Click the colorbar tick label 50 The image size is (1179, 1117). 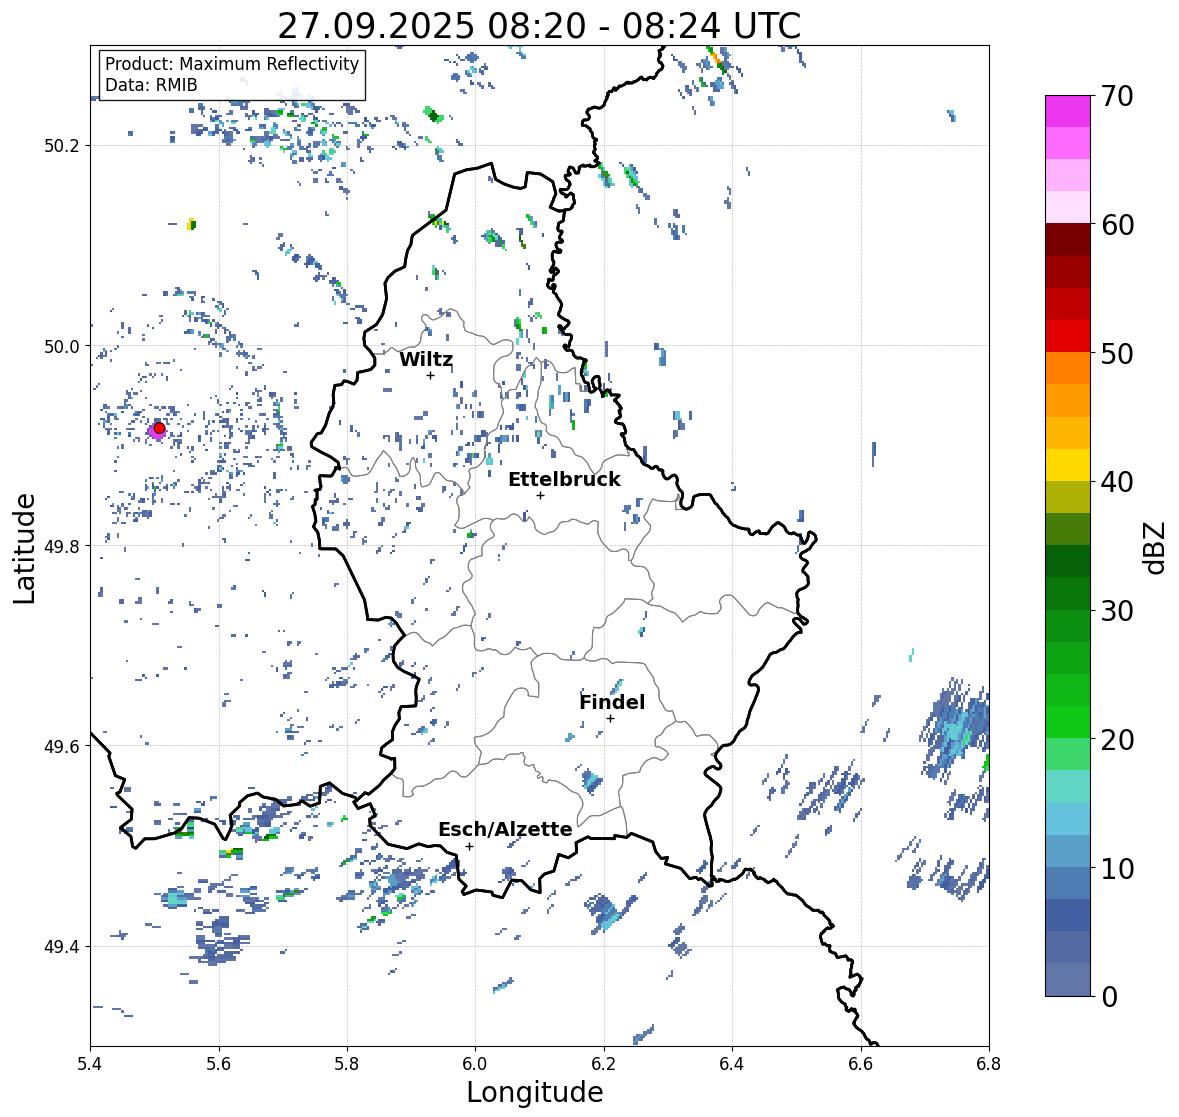[1117, 353]
